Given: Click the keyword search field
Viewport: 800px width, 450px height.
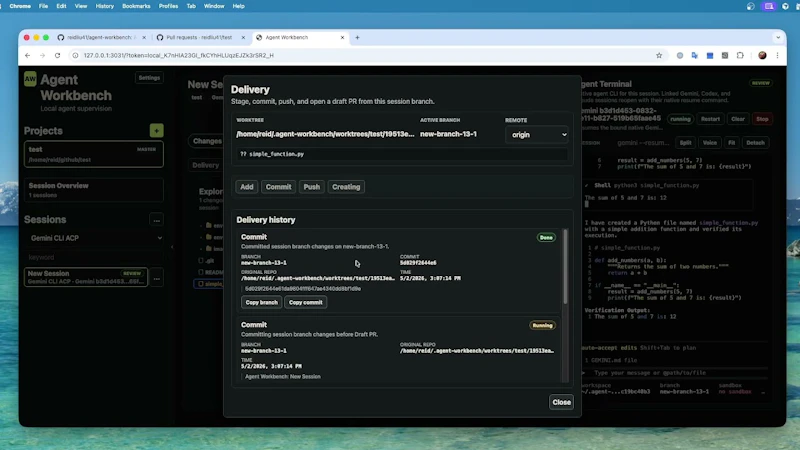Looking at the screenshot, I should [x=92, y=257].
